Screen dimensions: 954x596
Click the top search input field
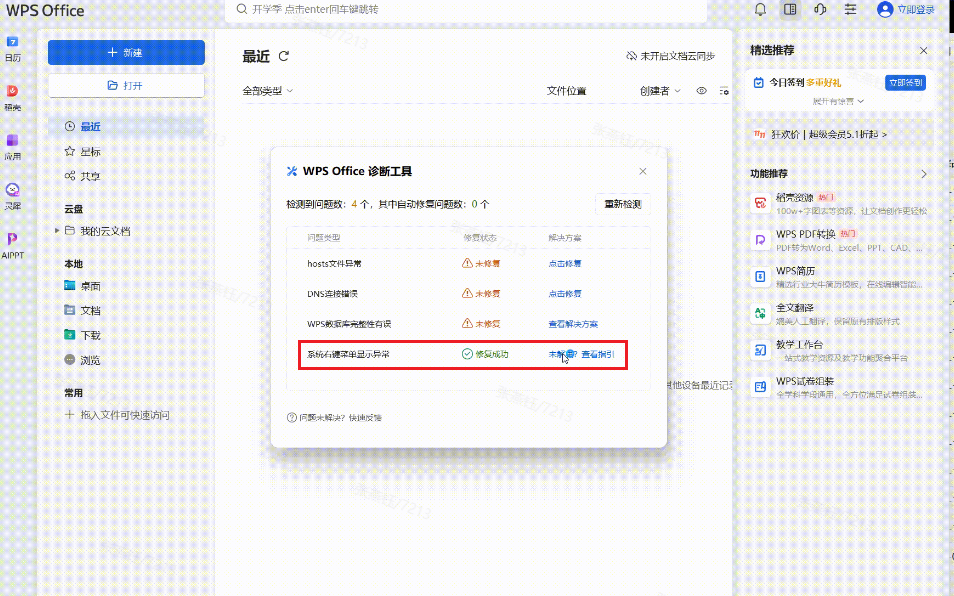pos(465,10)
